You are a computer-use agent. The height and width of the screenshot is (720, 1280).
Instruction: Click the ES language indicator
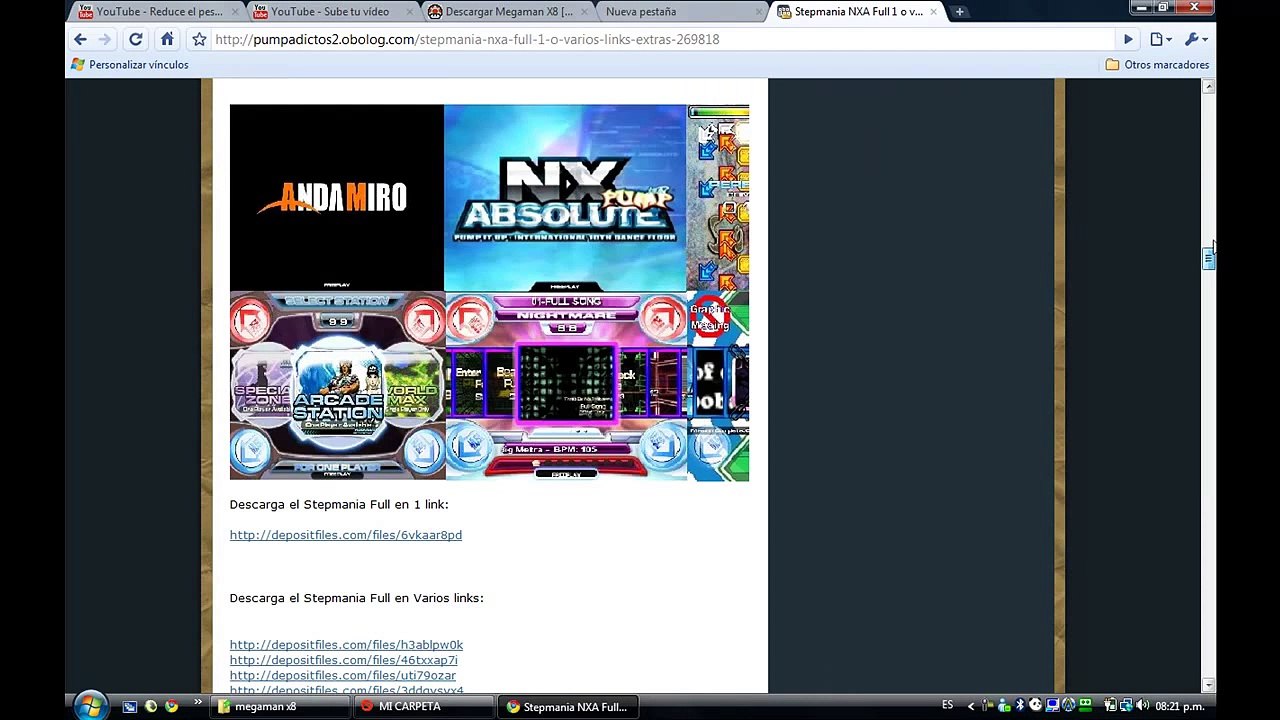click(x=947, y=706)
